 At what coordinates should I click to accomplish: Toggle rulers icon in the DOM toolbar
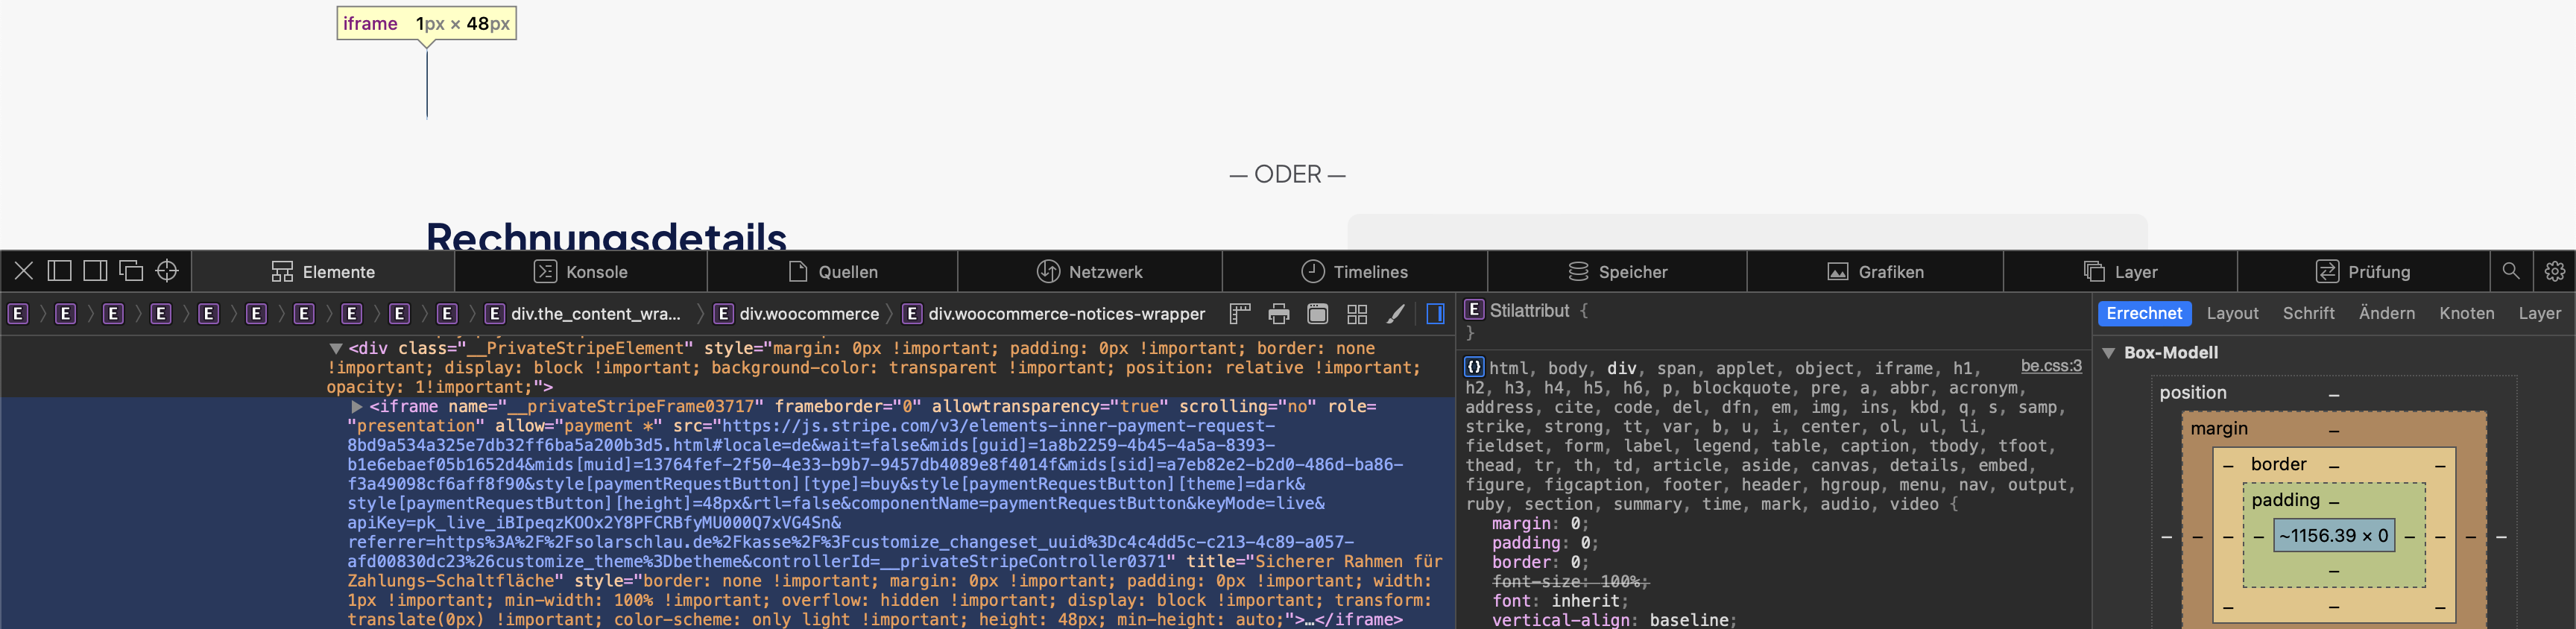pyautogui.click(x=1240, y=314)
